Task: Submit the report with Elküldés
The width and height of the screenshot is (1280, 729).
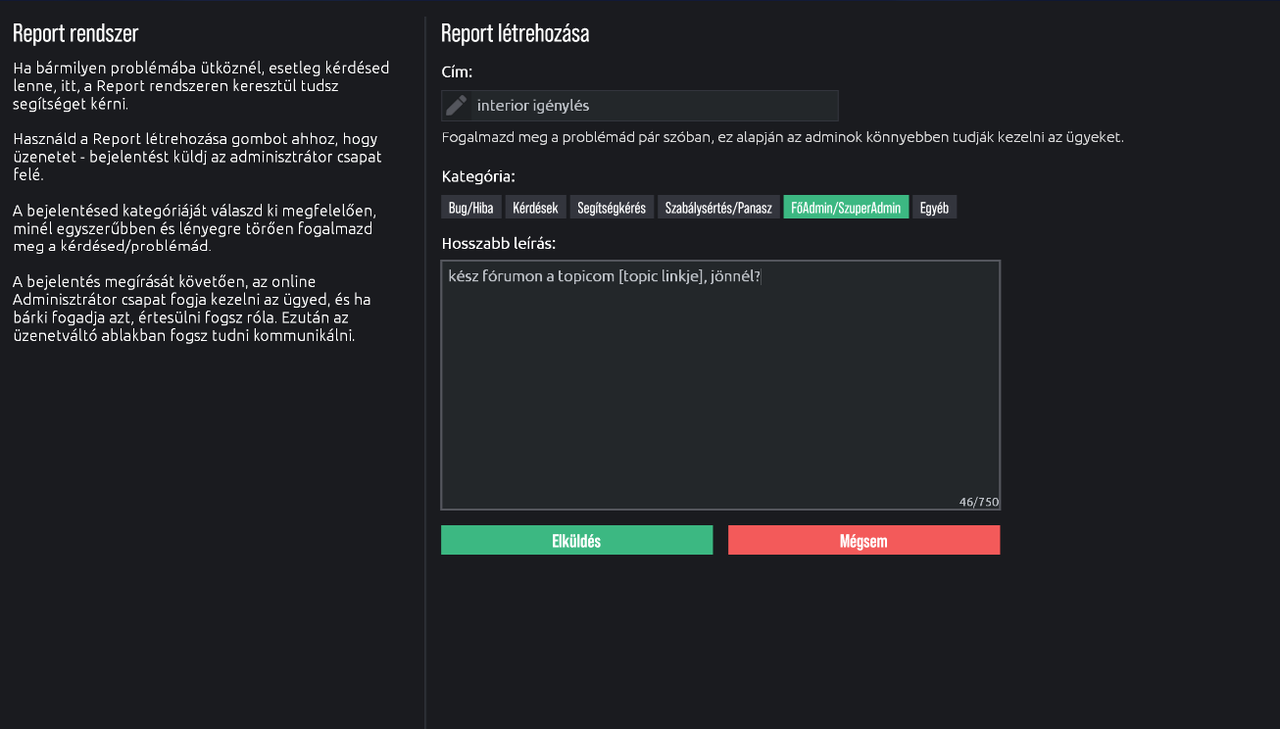Action: 577,540
